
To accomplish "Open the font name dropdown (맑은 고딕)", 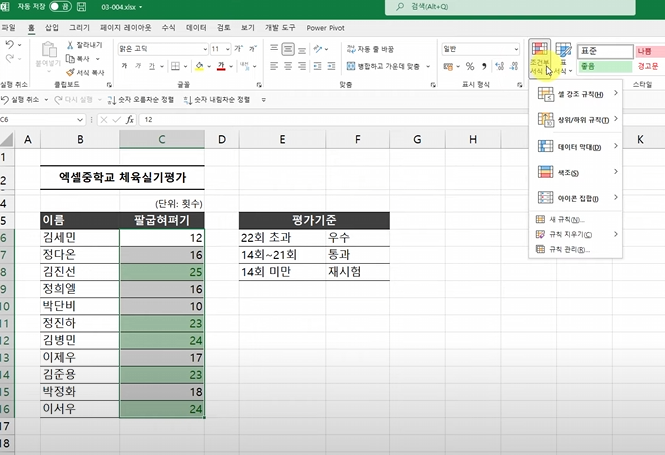I will click(205, 49).
